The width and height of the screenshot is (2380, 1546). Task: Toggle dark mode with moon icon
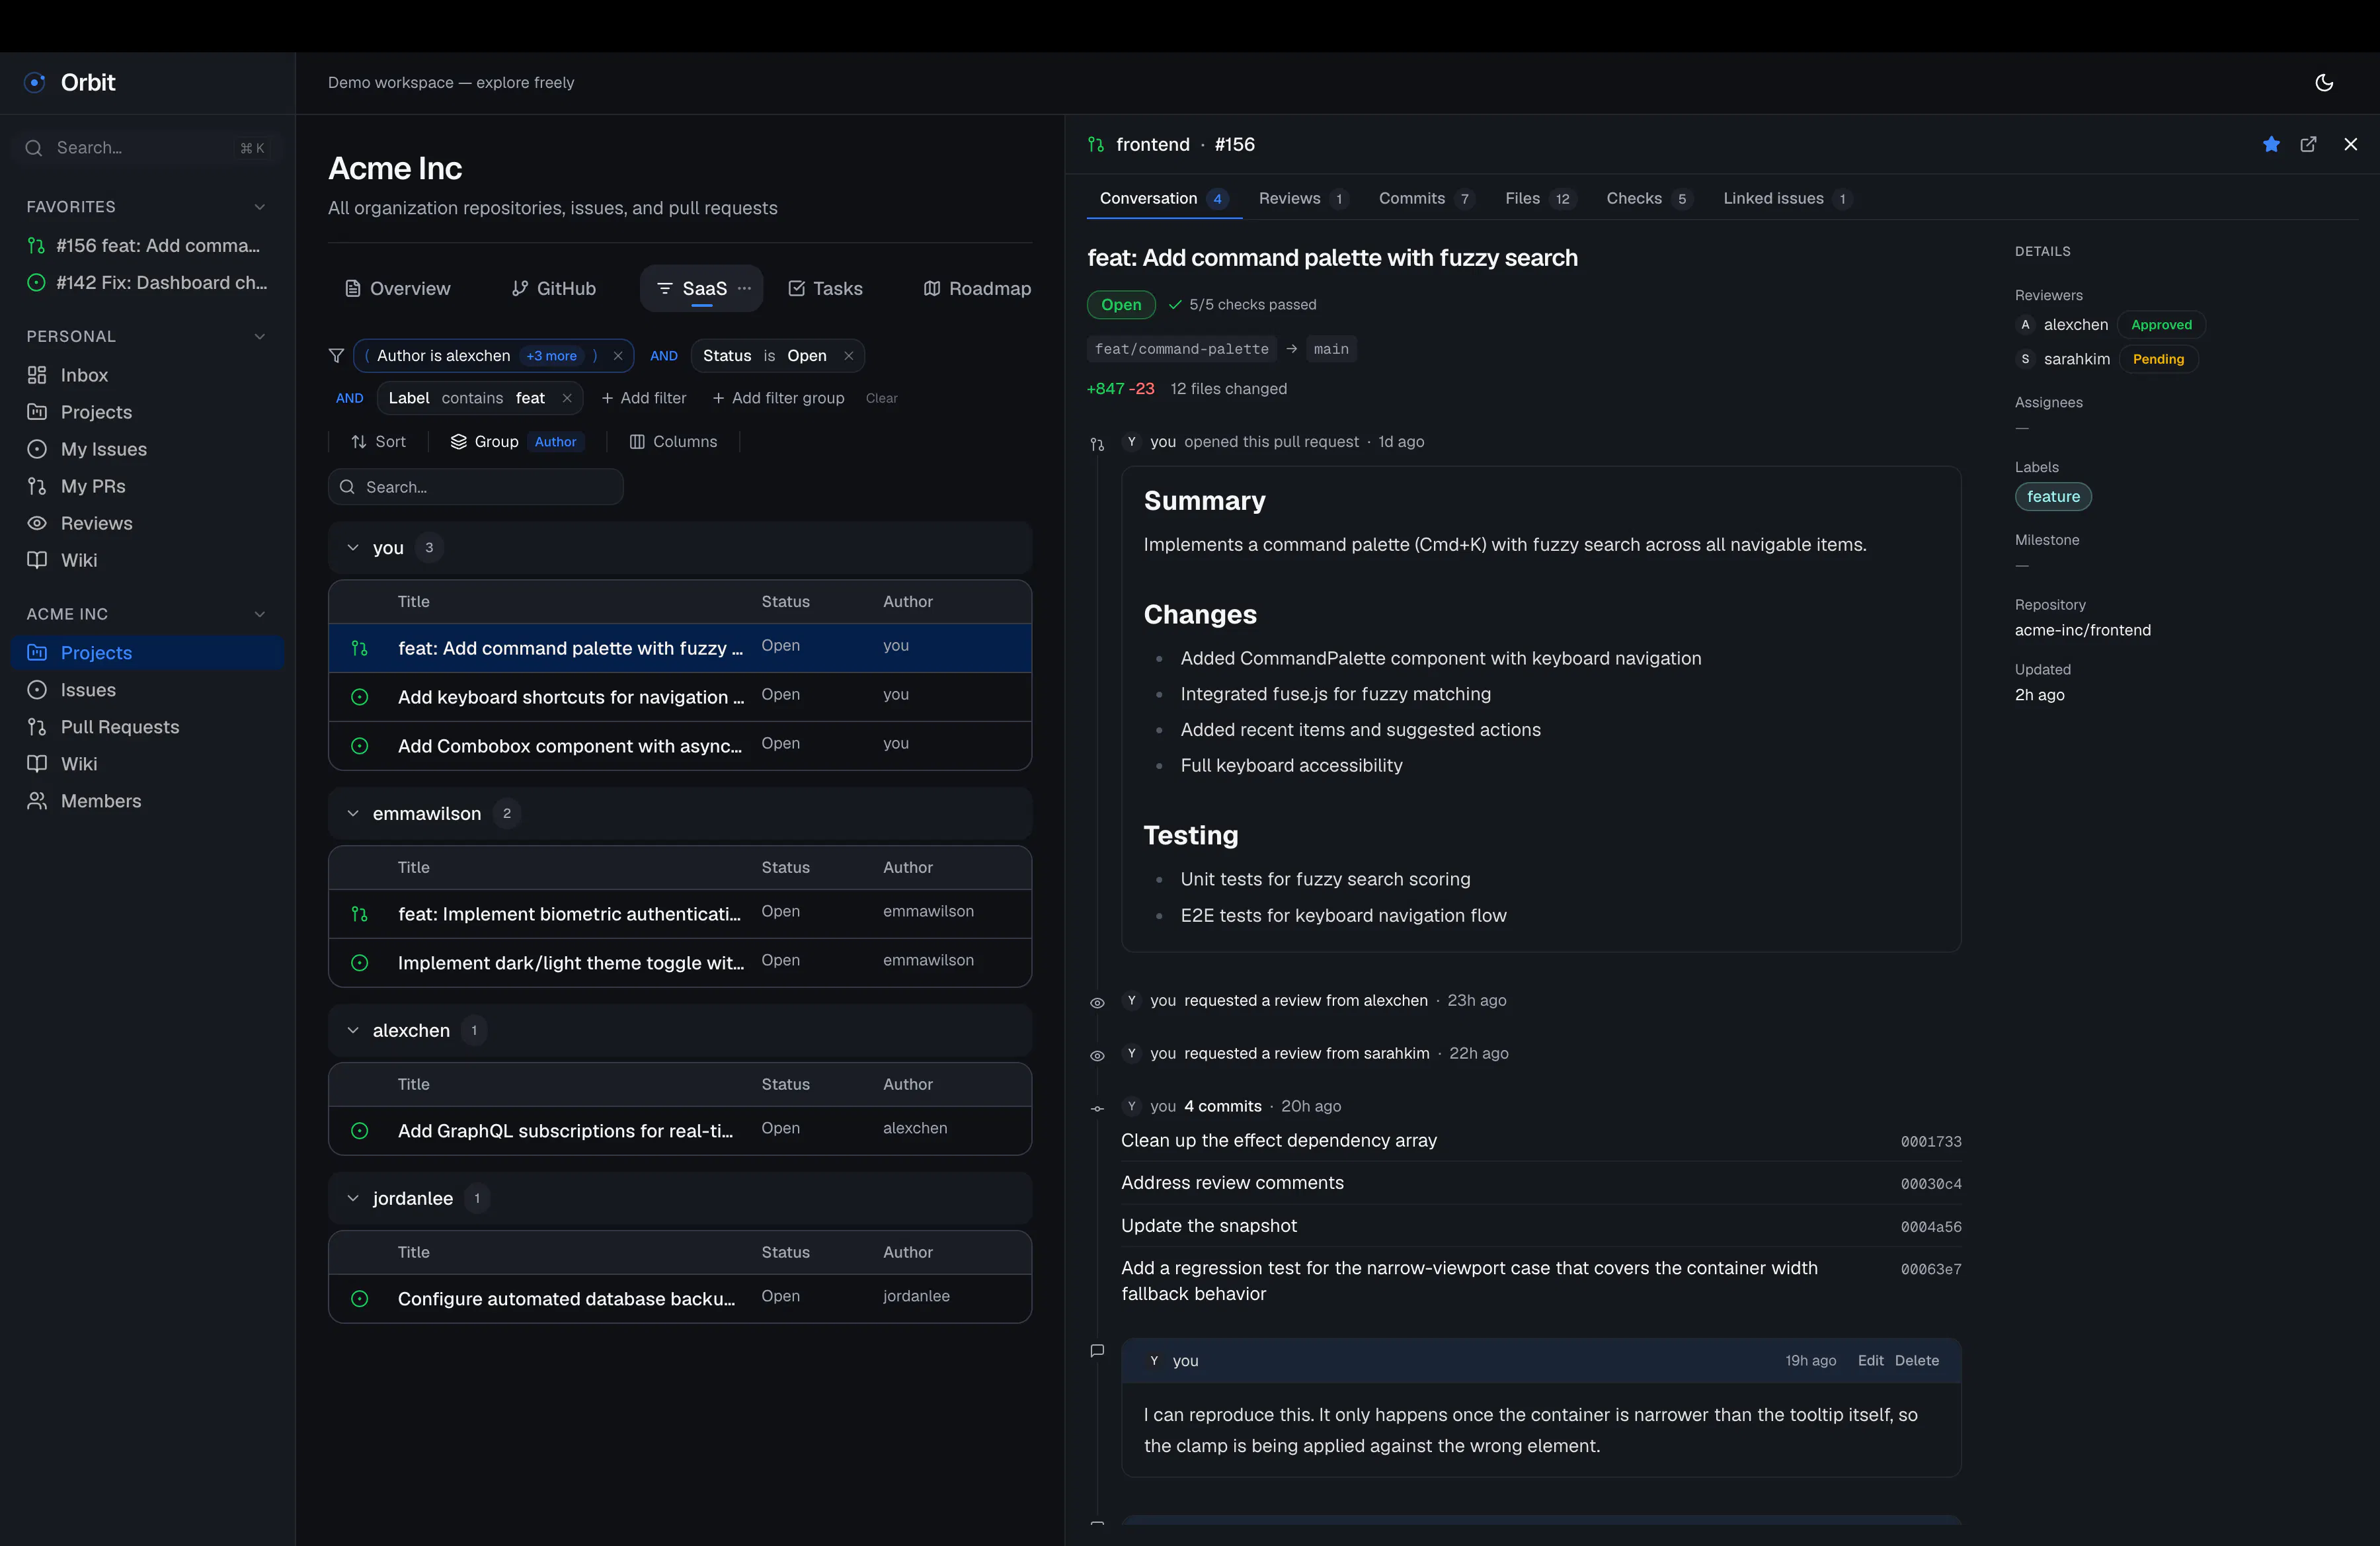pyautogui.click(x=2324, y=83)
